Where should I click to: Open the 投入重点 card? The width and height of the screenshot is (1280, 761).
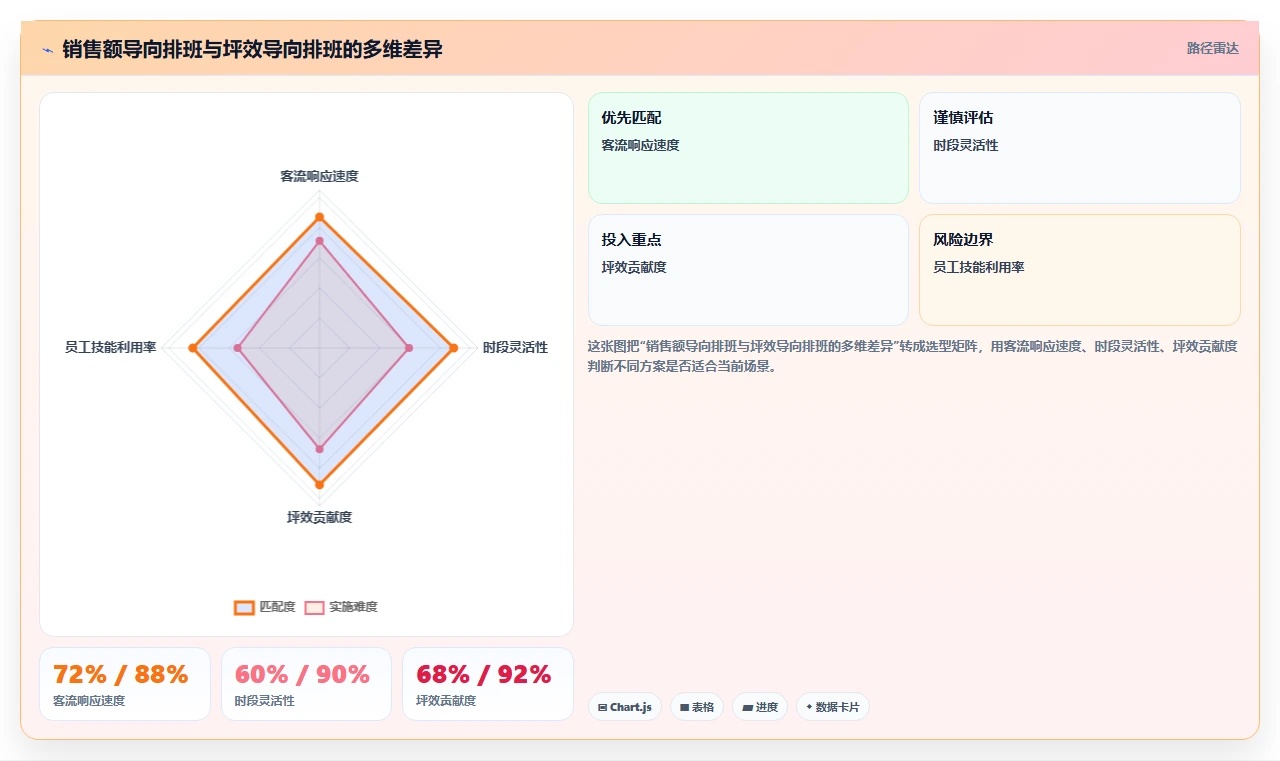(x=748, y=270)
